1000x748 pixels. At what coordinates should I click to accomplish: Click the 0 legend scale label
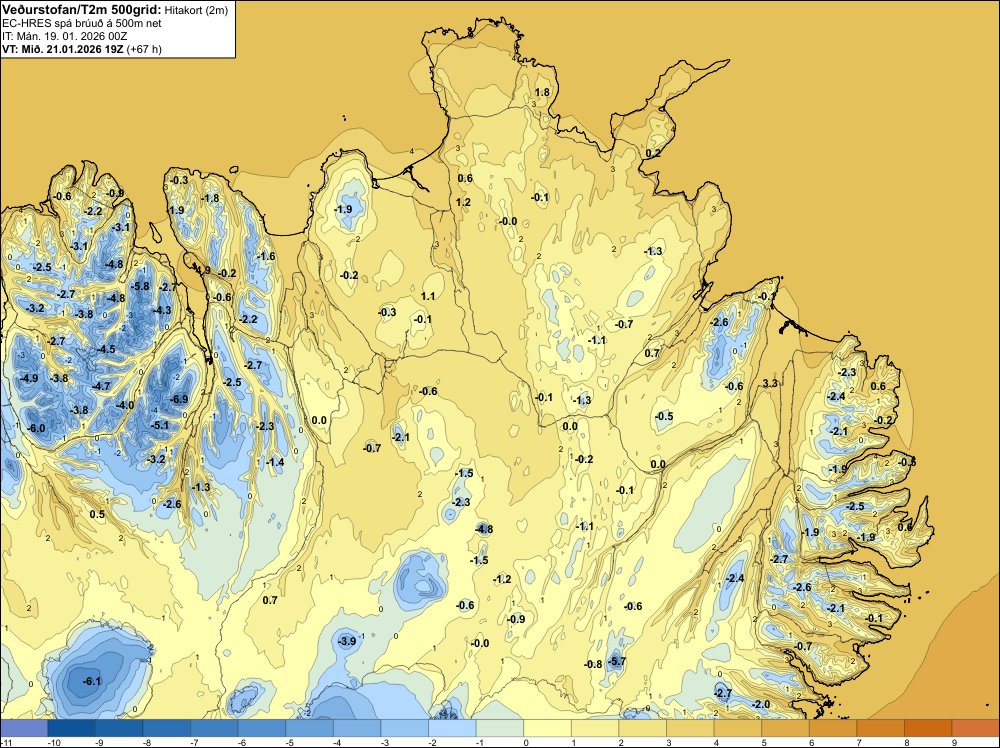(x=526, y=742)
